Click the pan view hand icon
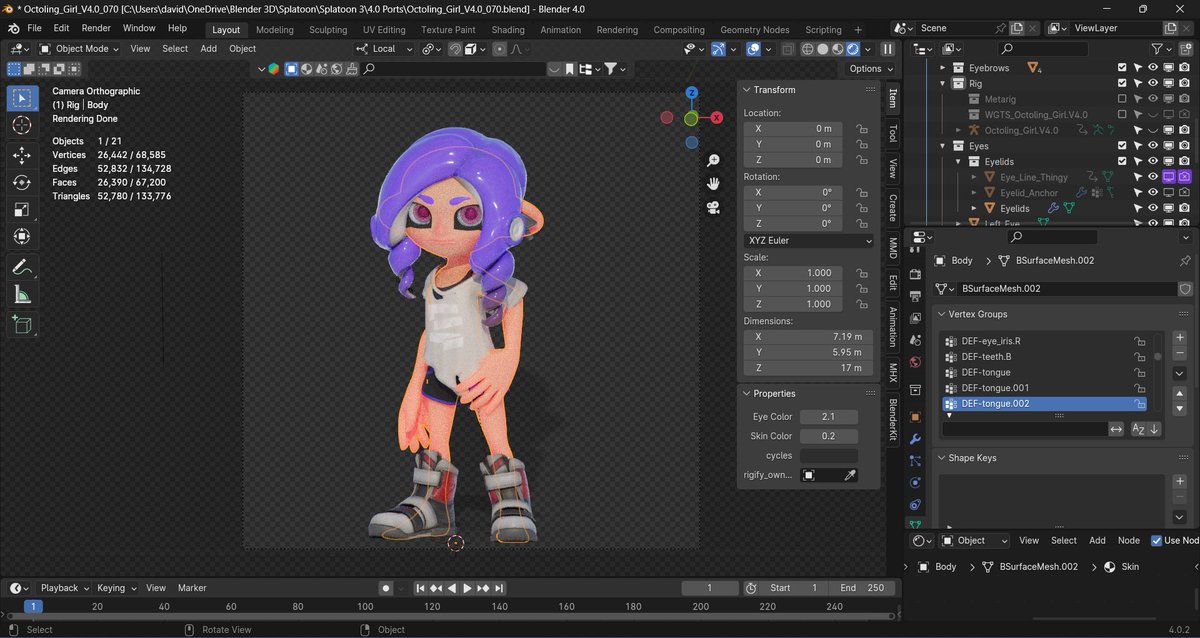Screen dimensions: 1200x638 (713, 183)
